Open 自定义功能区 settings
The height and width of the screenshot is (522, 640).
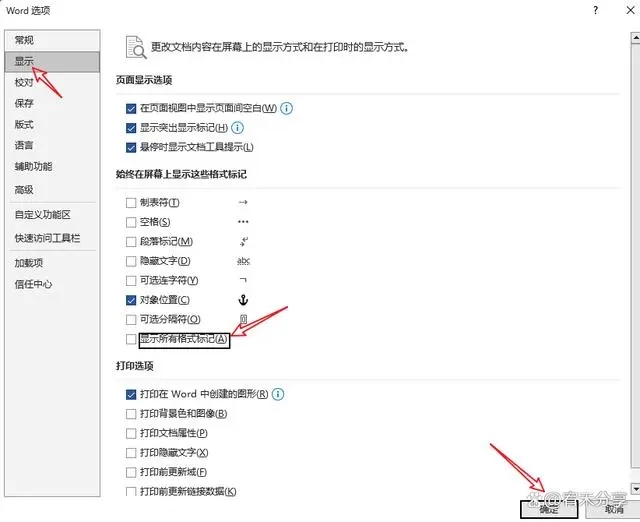click(x=52, y=215)
